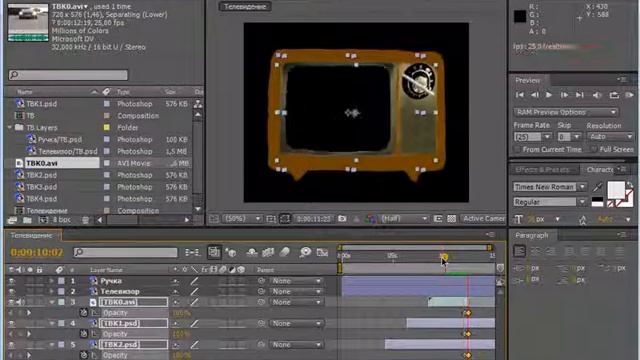Sort project items by Type column
The height and width of the screenshot is (360, 640).
coord(123,92)
